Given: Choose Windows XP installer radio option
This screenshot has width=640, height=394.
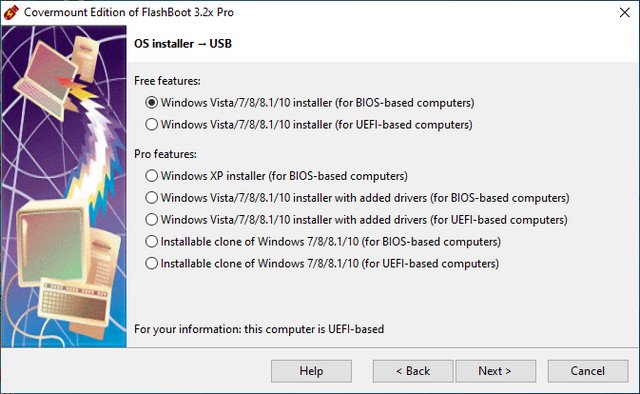Looking at the screenshot, I should [x=276, y=176].
